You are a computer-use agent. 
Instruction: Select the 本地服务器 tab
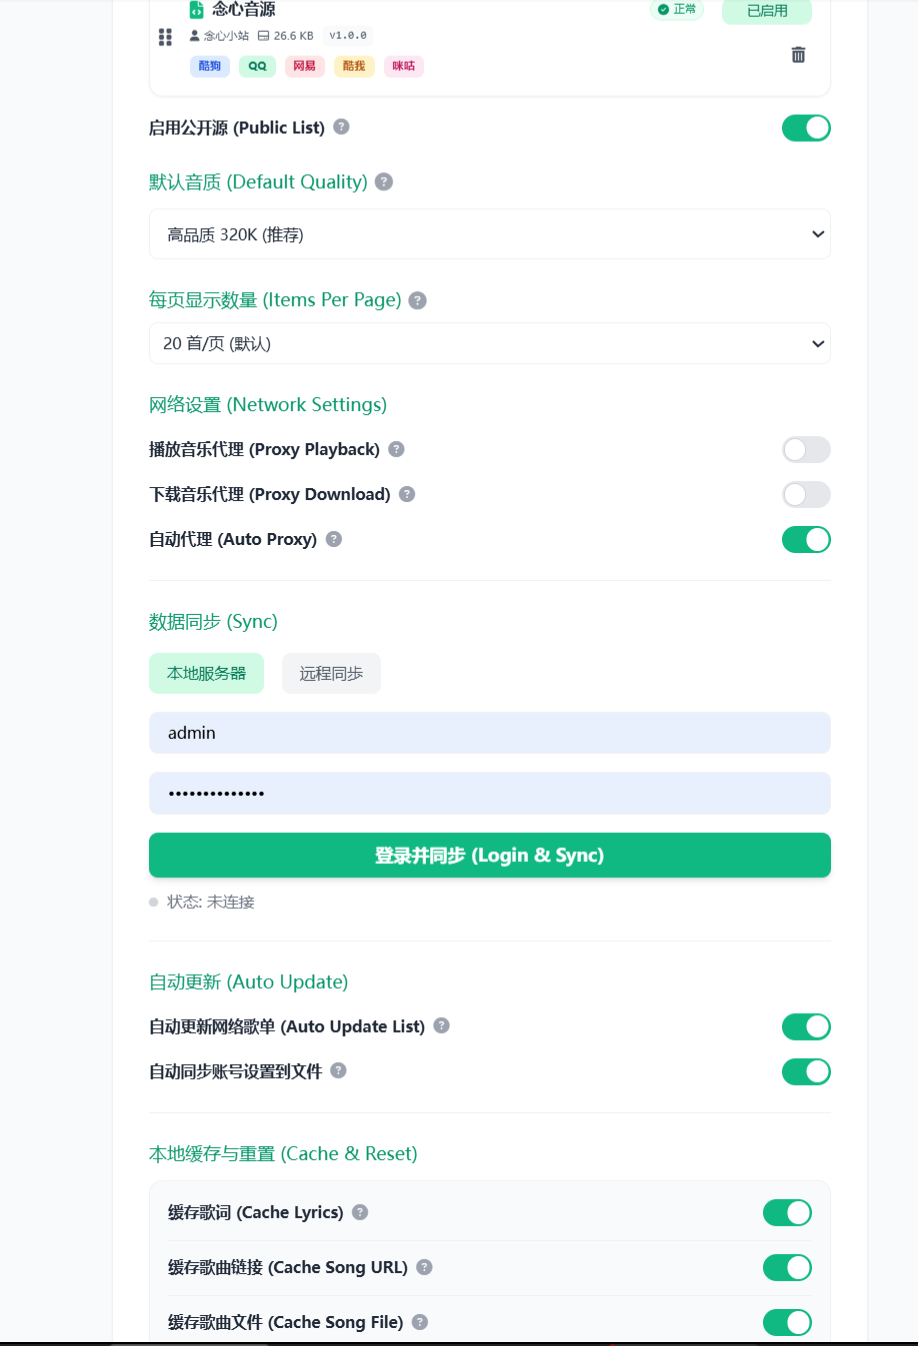click(x=206, y=674)
